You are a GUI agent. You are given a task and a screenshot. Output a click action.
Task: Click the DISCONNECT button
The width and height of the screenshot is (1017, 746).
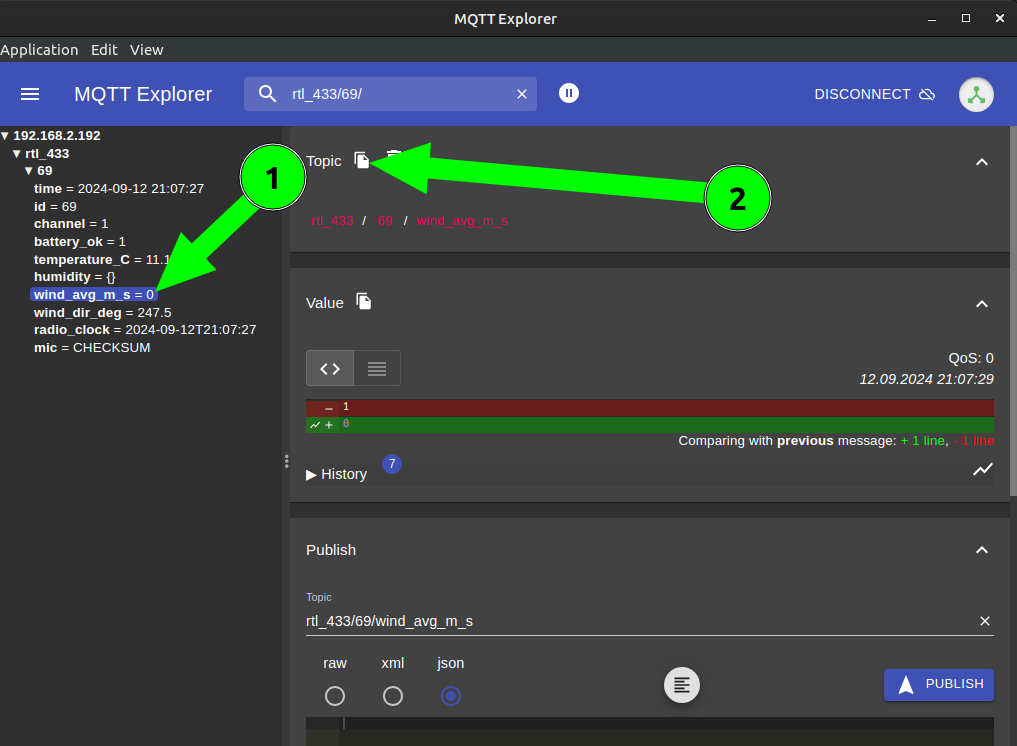(x=874, y=94)
